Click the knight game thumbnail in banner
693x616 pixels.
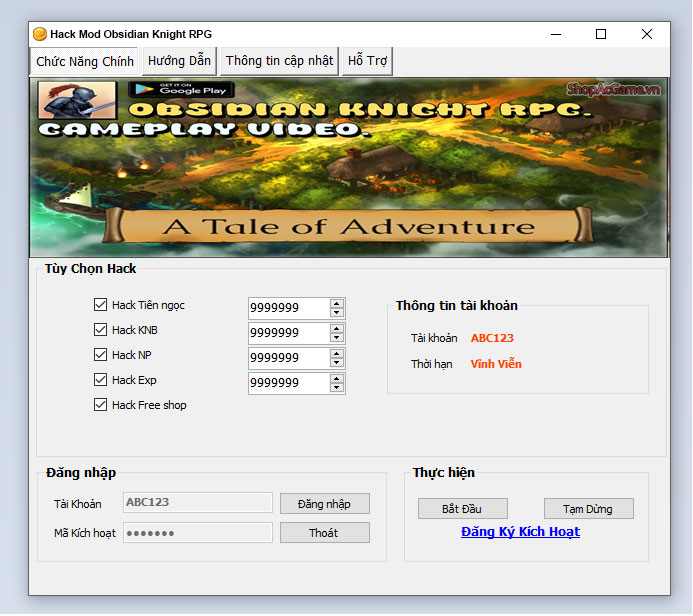77,100
